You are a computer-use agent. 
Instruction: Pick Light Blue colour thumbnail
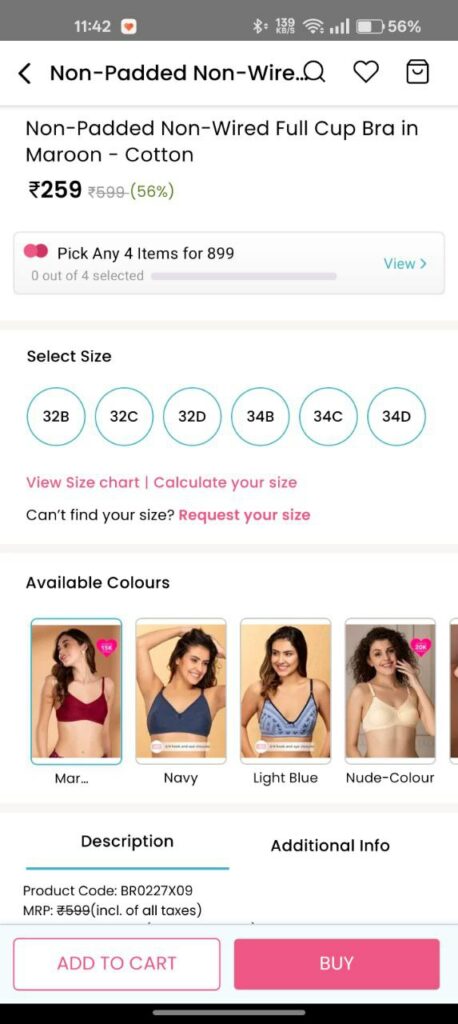[286, 691]
